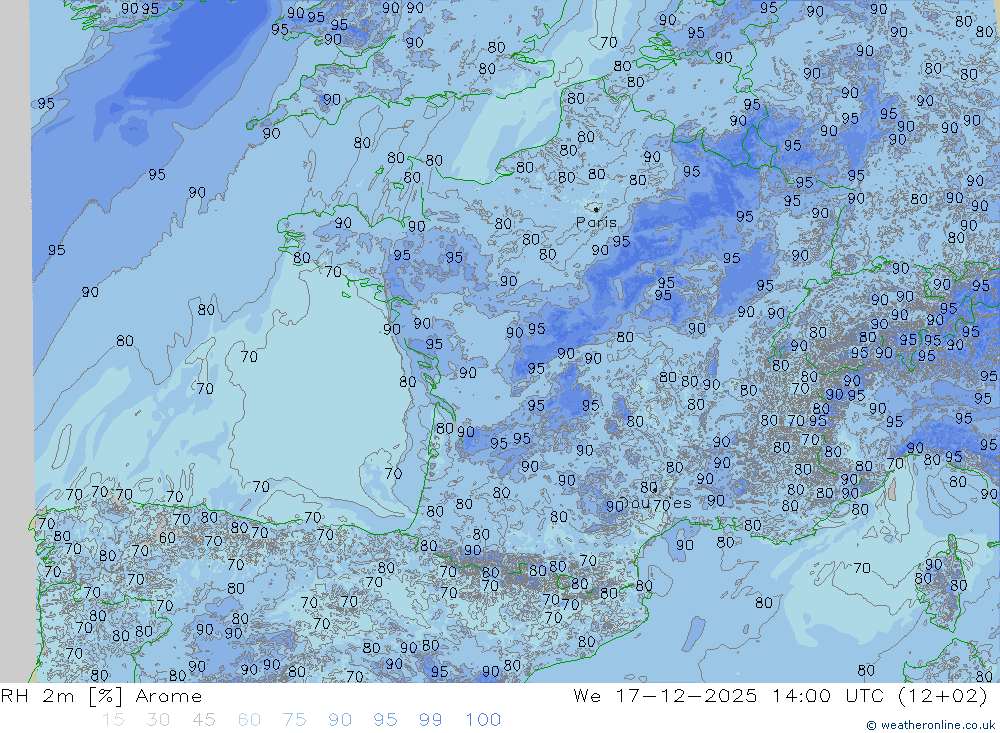Click legend value 45

point(203,720)
